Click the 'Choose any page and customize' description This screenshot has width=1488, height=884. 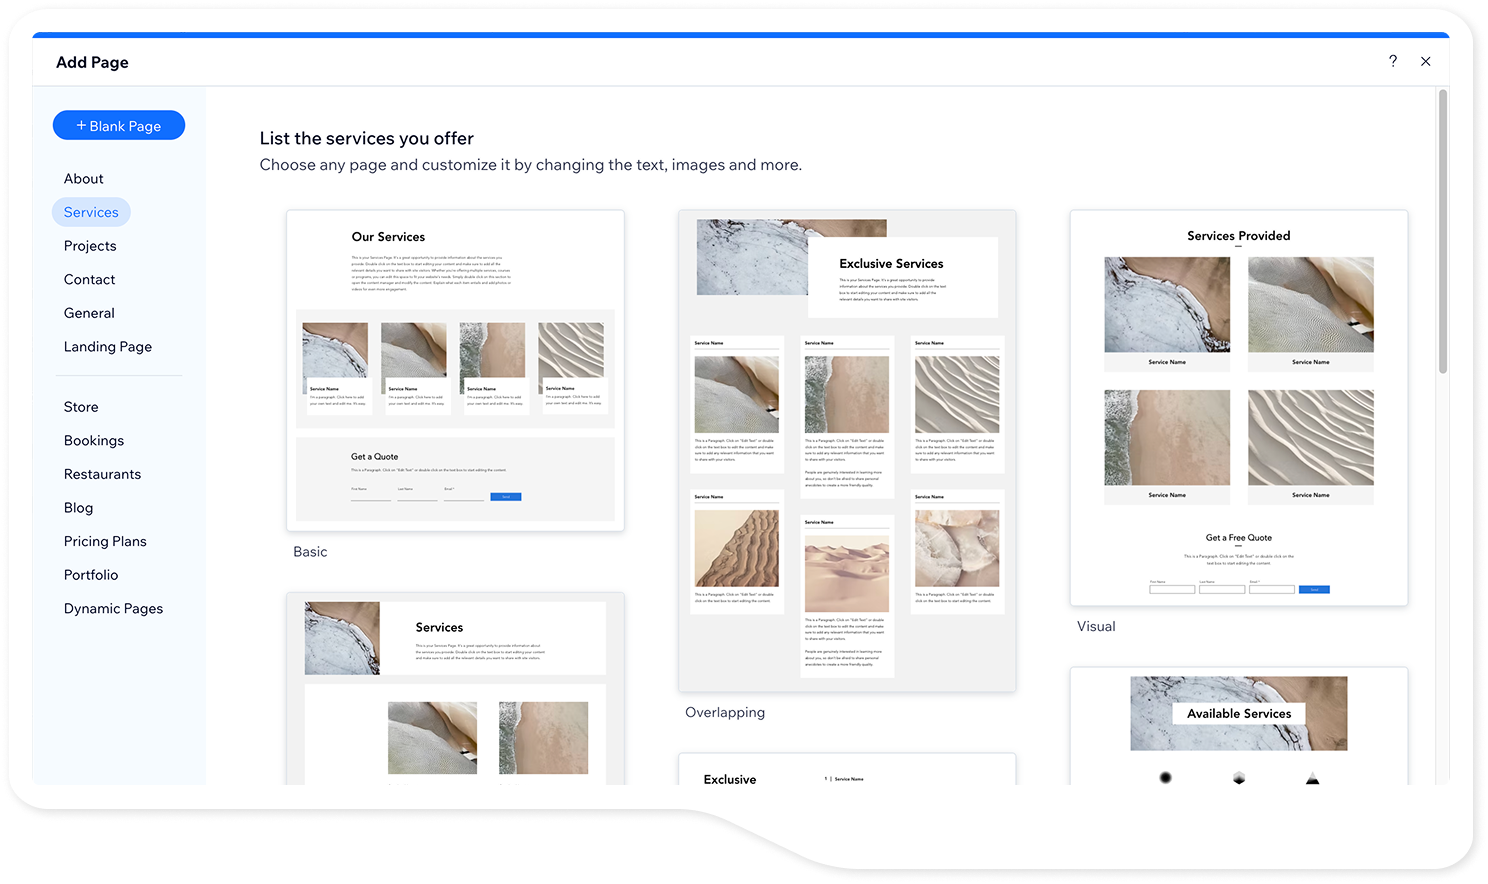tap(531, 165)
